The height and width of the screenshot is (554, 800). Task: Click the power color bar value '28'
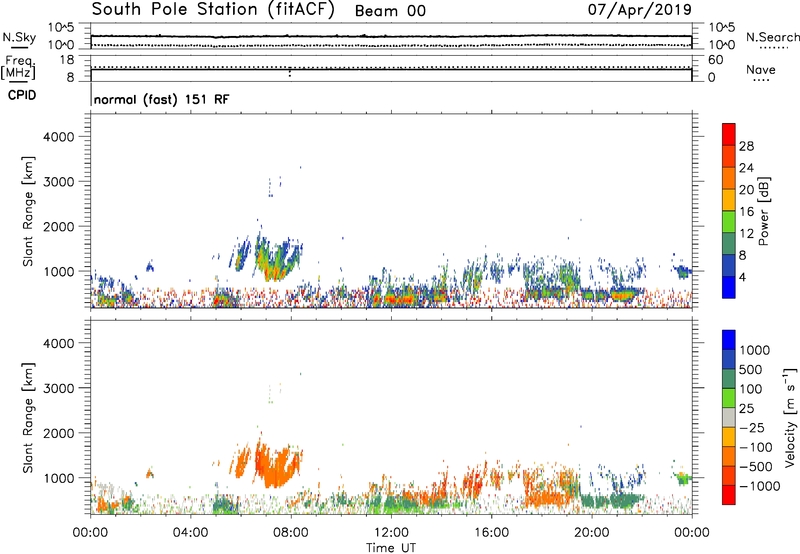click(746, 146)
